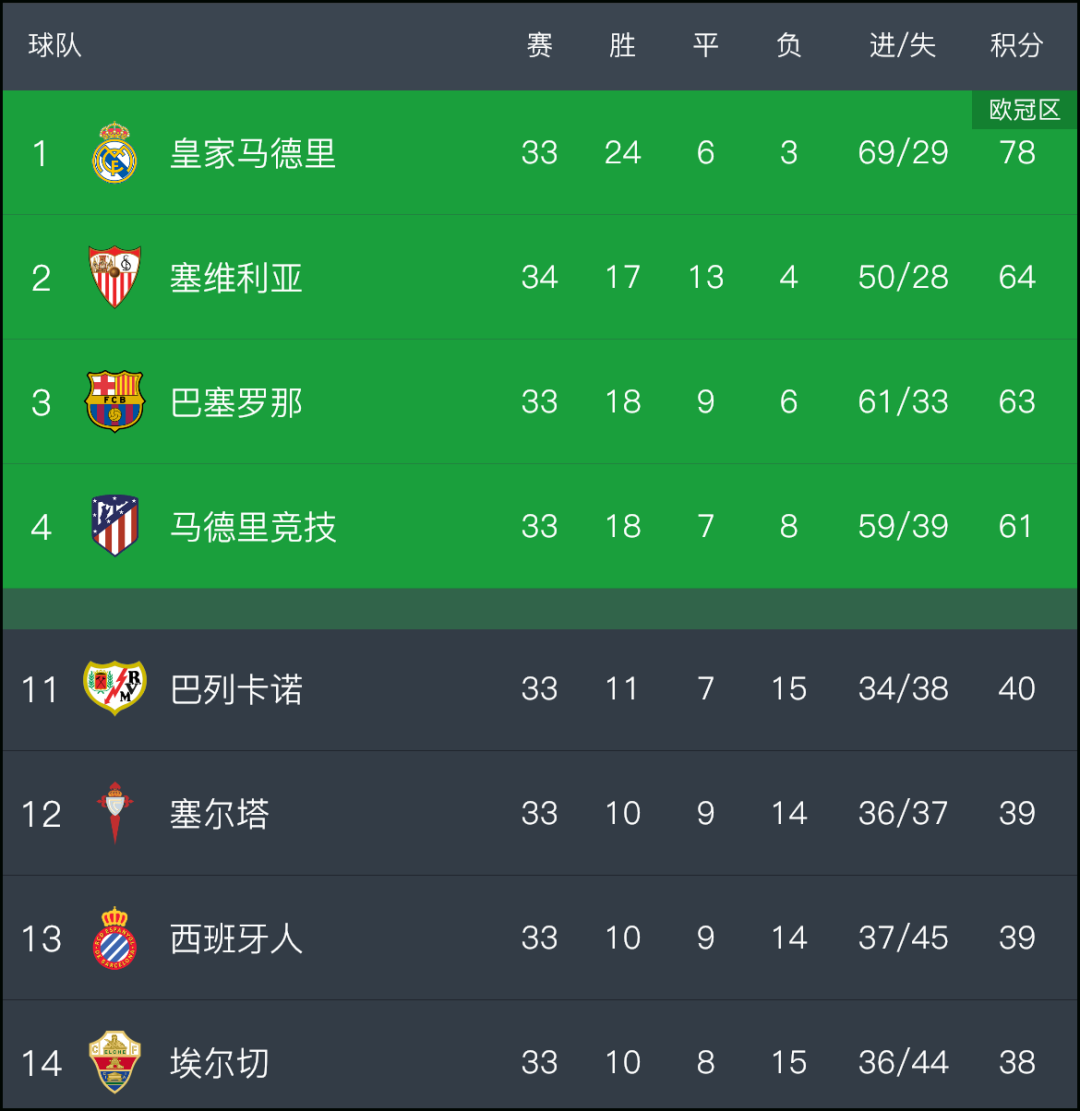
Task: Open team 巴塞罗那
Action: pyautogui.click(x=236, y=402)
